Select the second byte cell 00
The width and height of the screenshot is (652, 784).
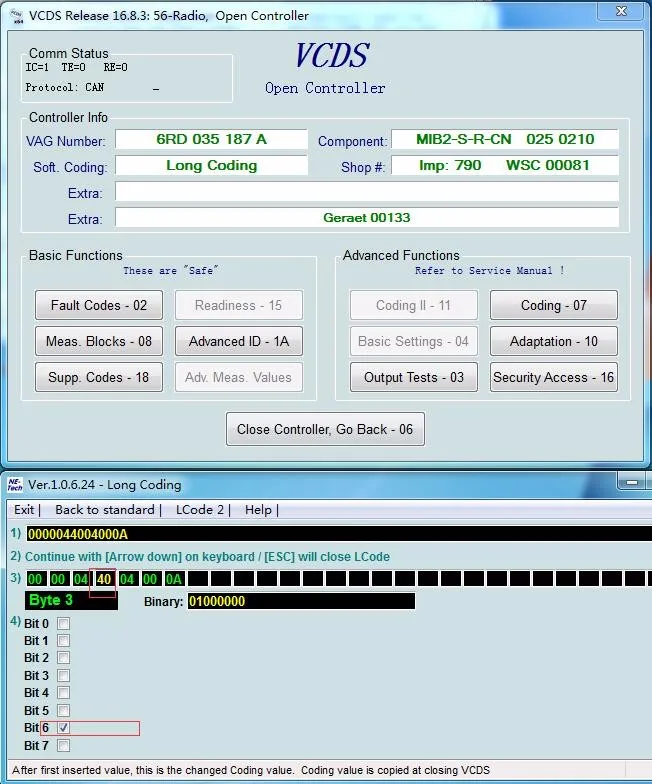(x=58, y=579)
